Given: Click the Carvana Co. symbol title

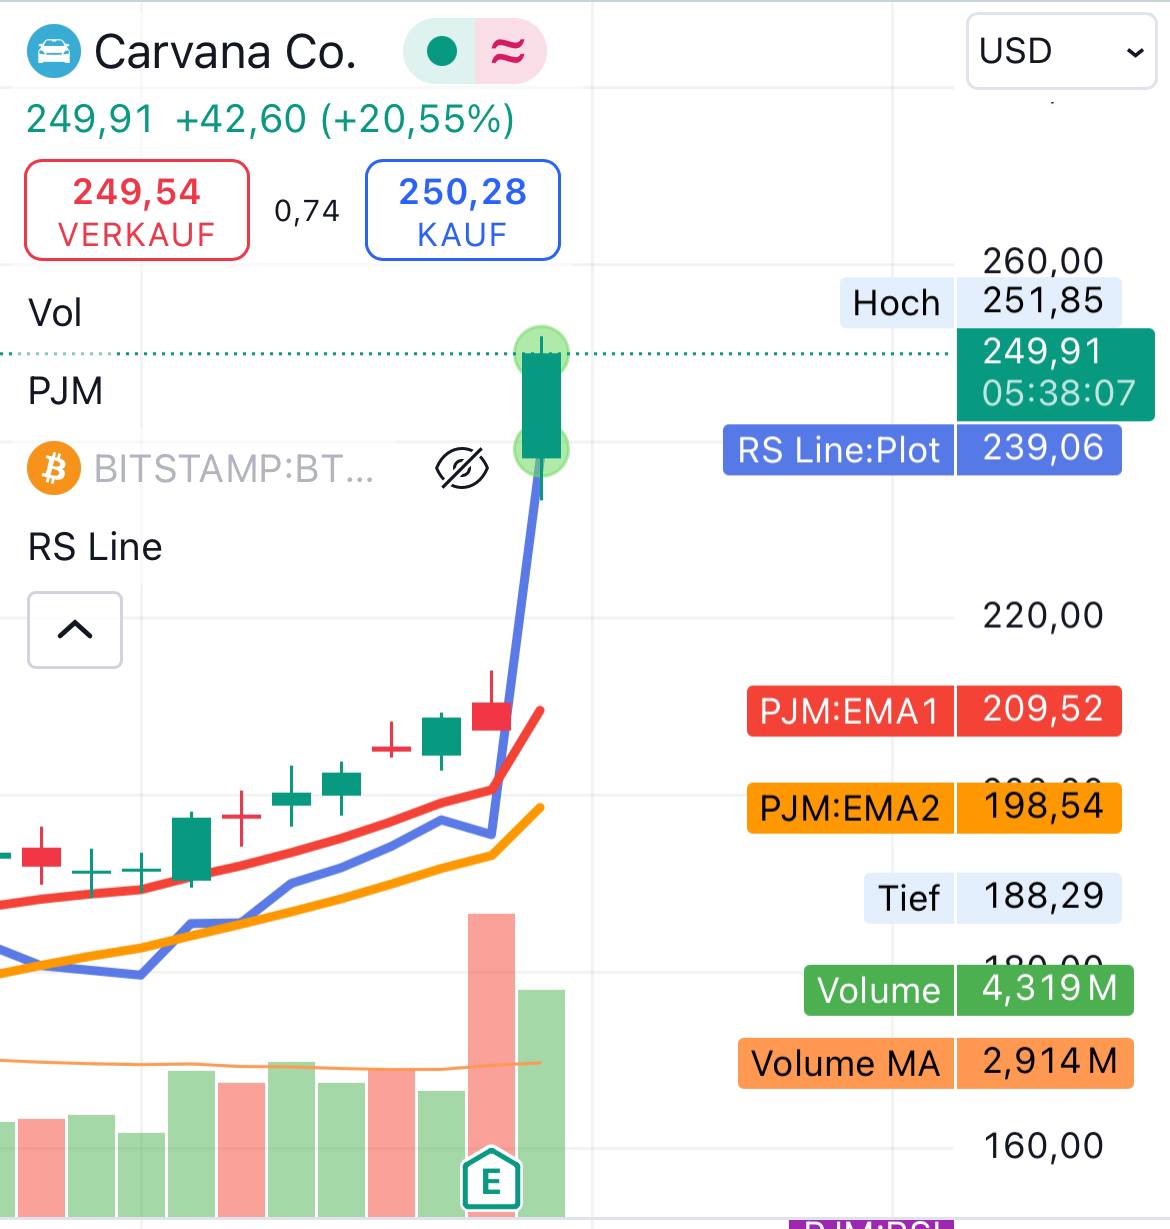Looking at the screenshot, I should click(225, 52).
